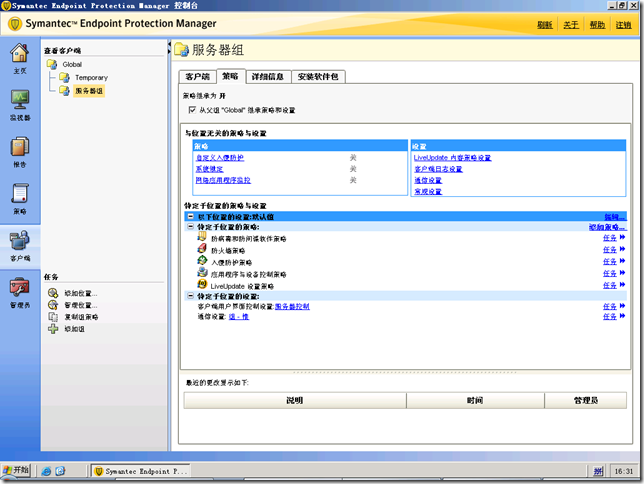644x484 pixels.
Task: Click the LiveUpdate settings policy icon
Action: [202, 284]
